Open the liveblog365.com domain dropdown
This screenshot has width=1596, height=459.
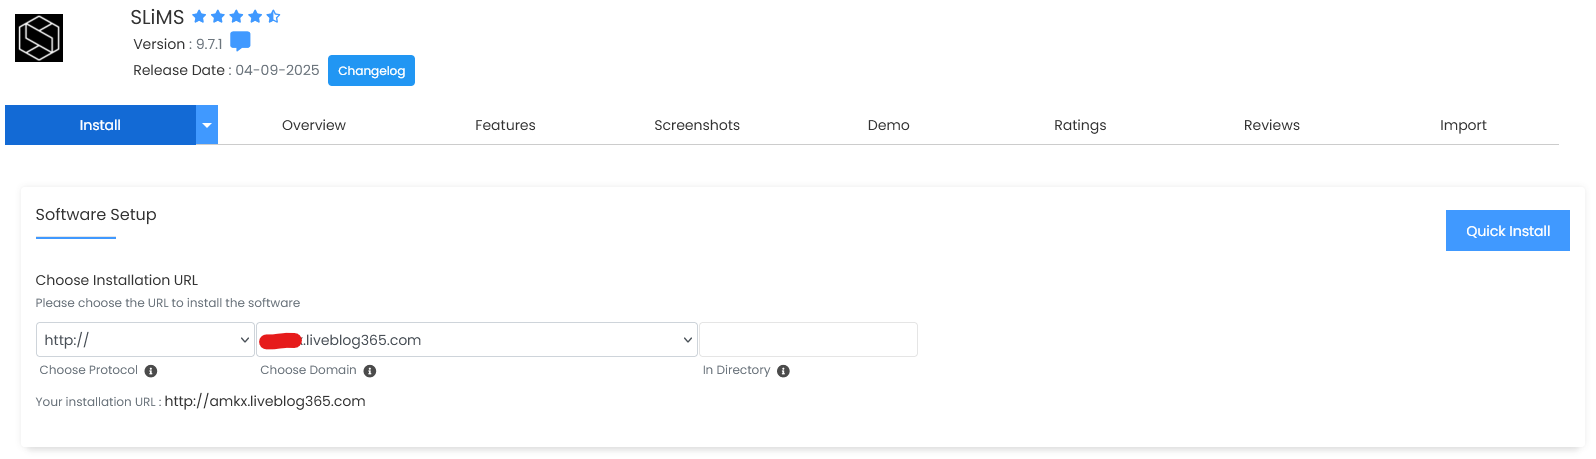[477, 340]
